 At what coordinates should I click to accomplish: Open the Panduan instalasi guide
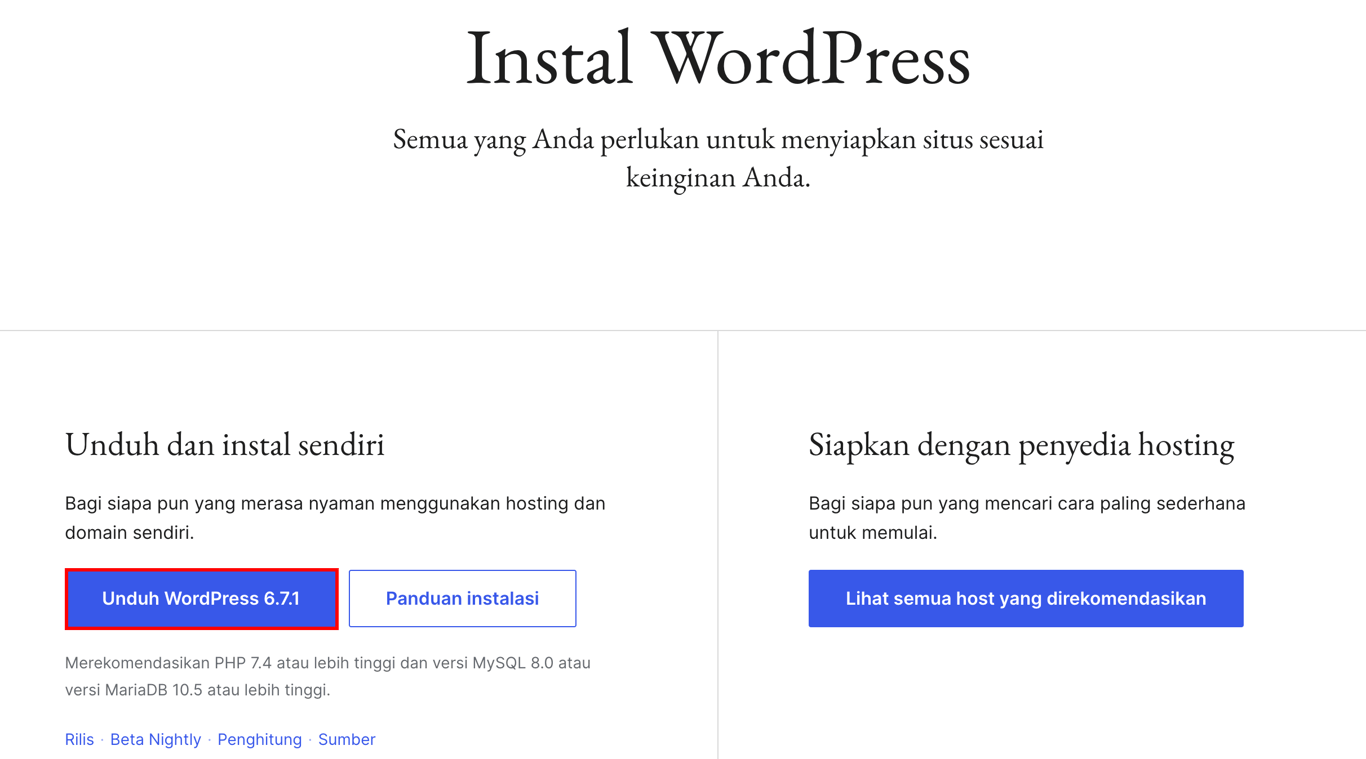point(462,598)
